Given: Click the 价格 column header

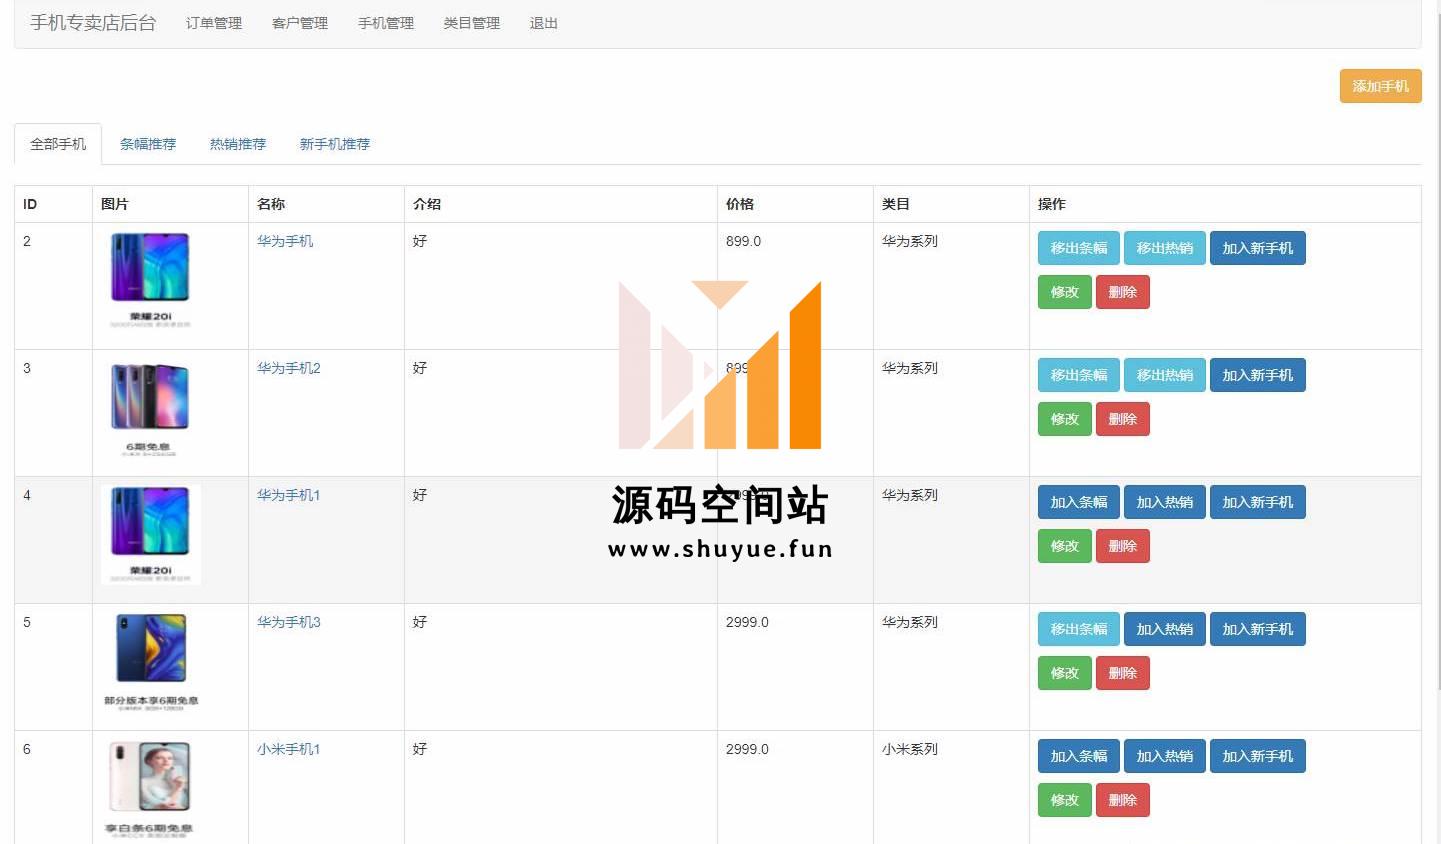Looking at the screenshot, I should 740,204.
